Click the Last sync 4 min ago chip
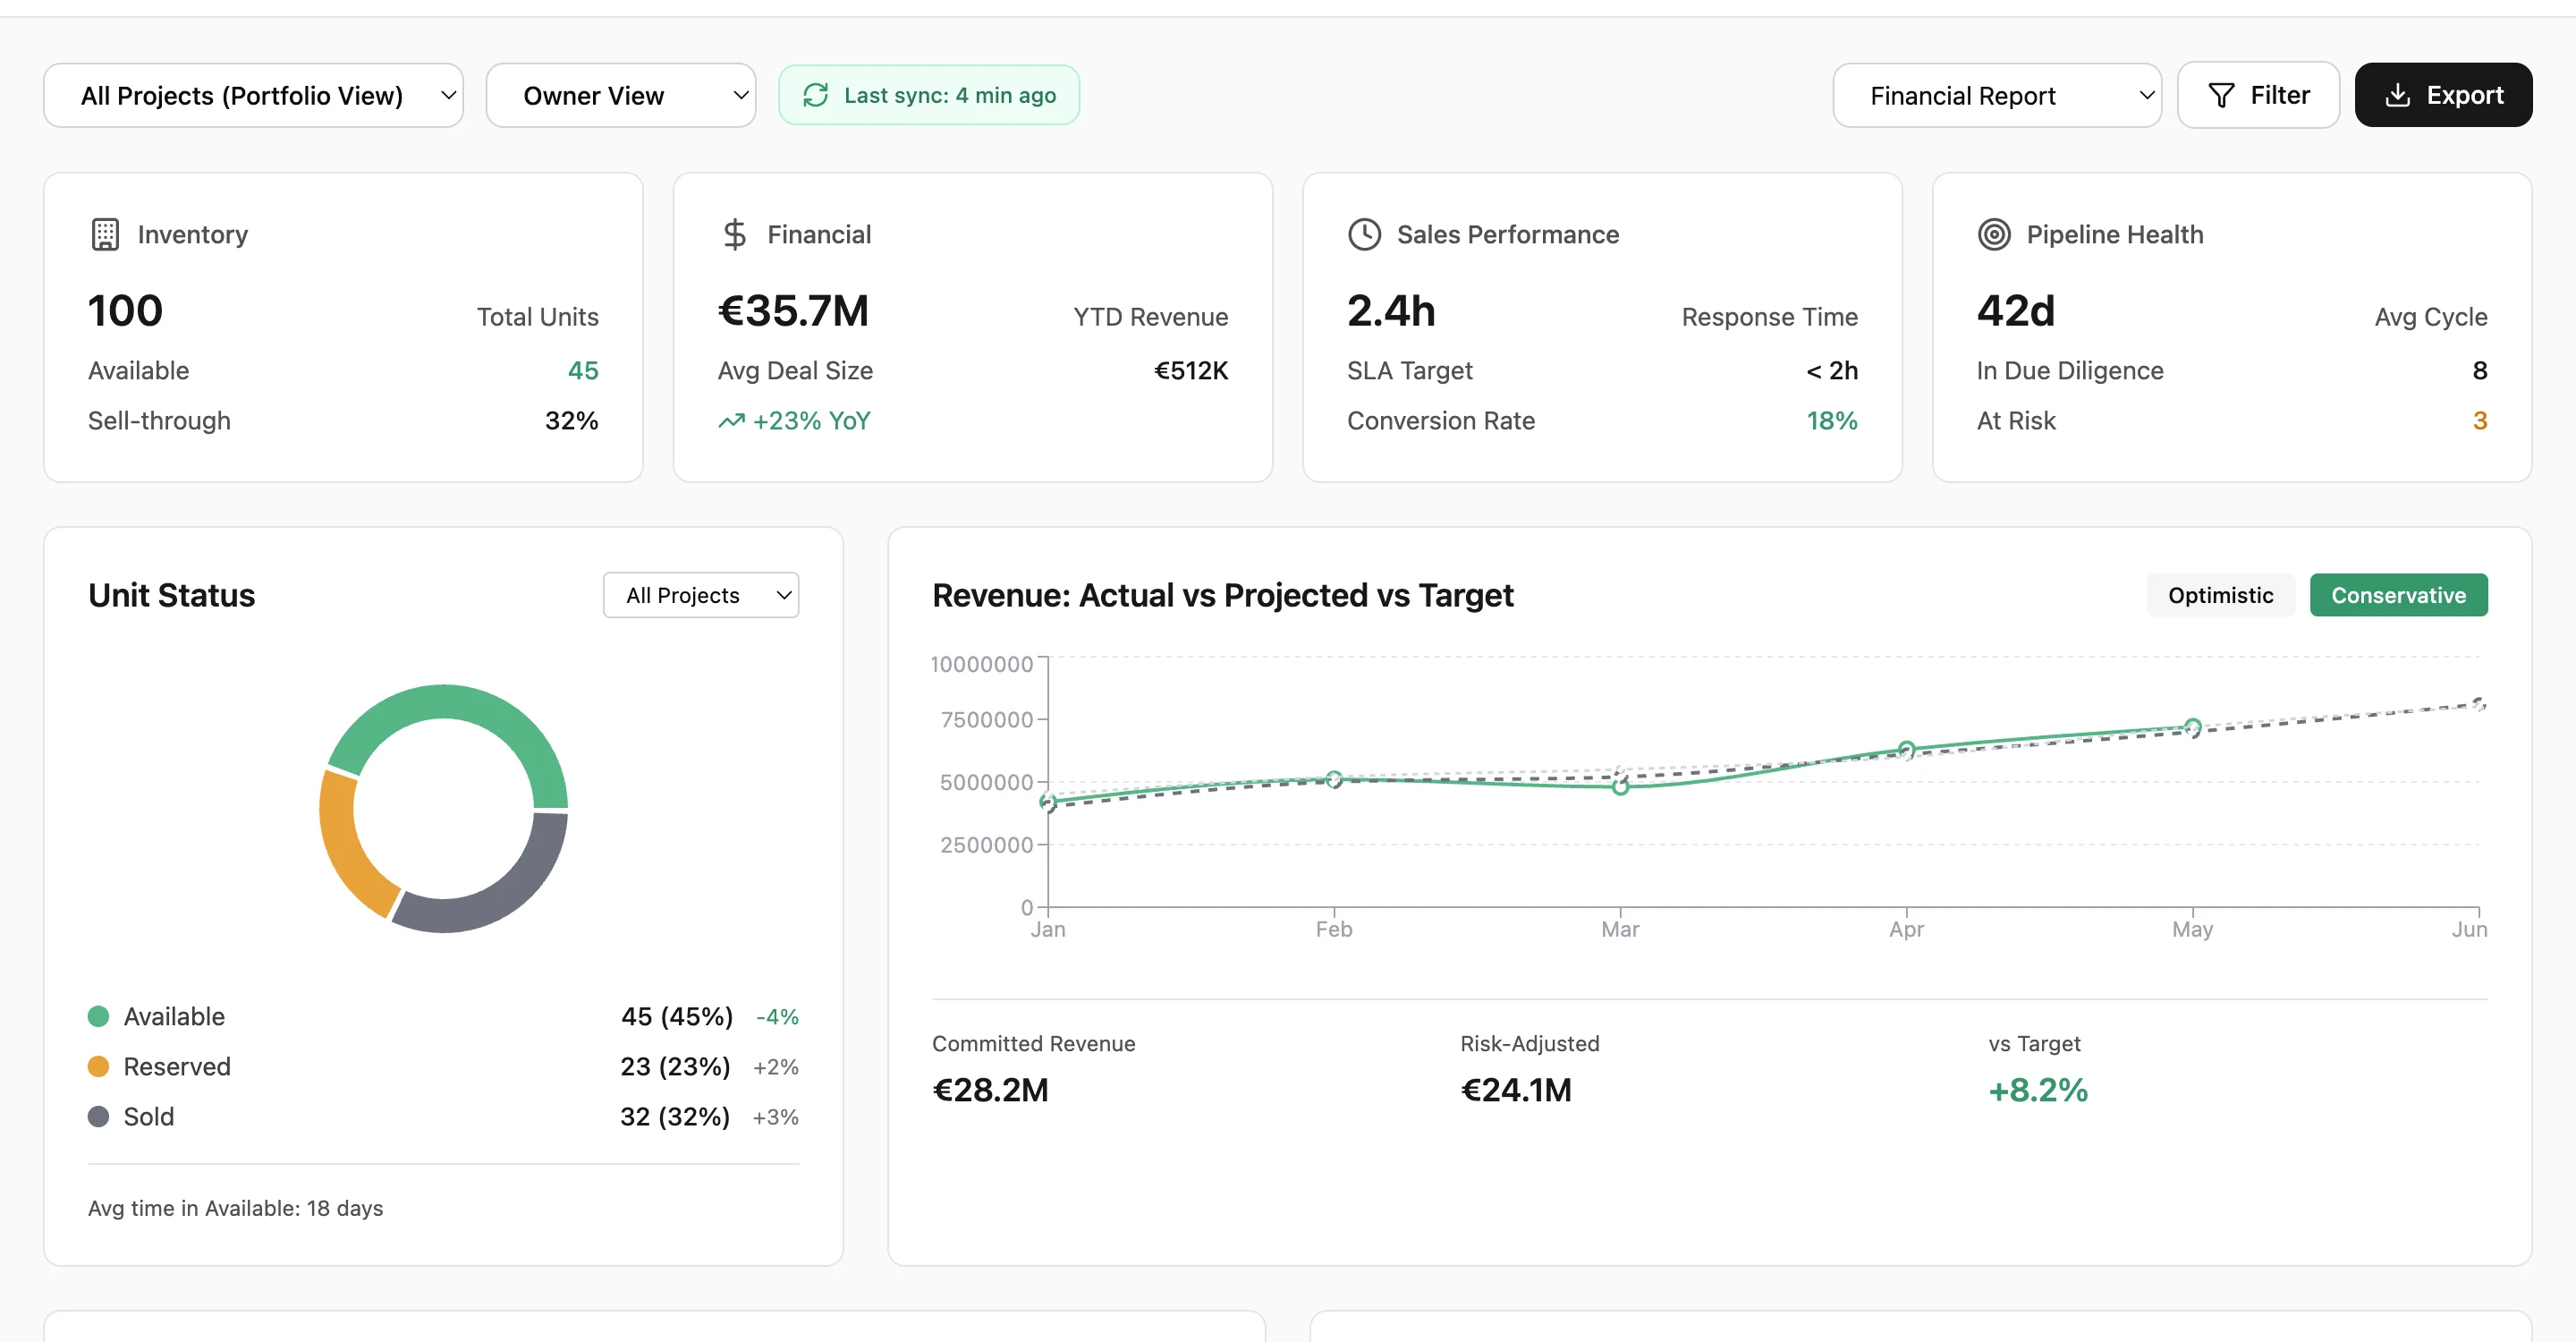 (x=929, y=95)
